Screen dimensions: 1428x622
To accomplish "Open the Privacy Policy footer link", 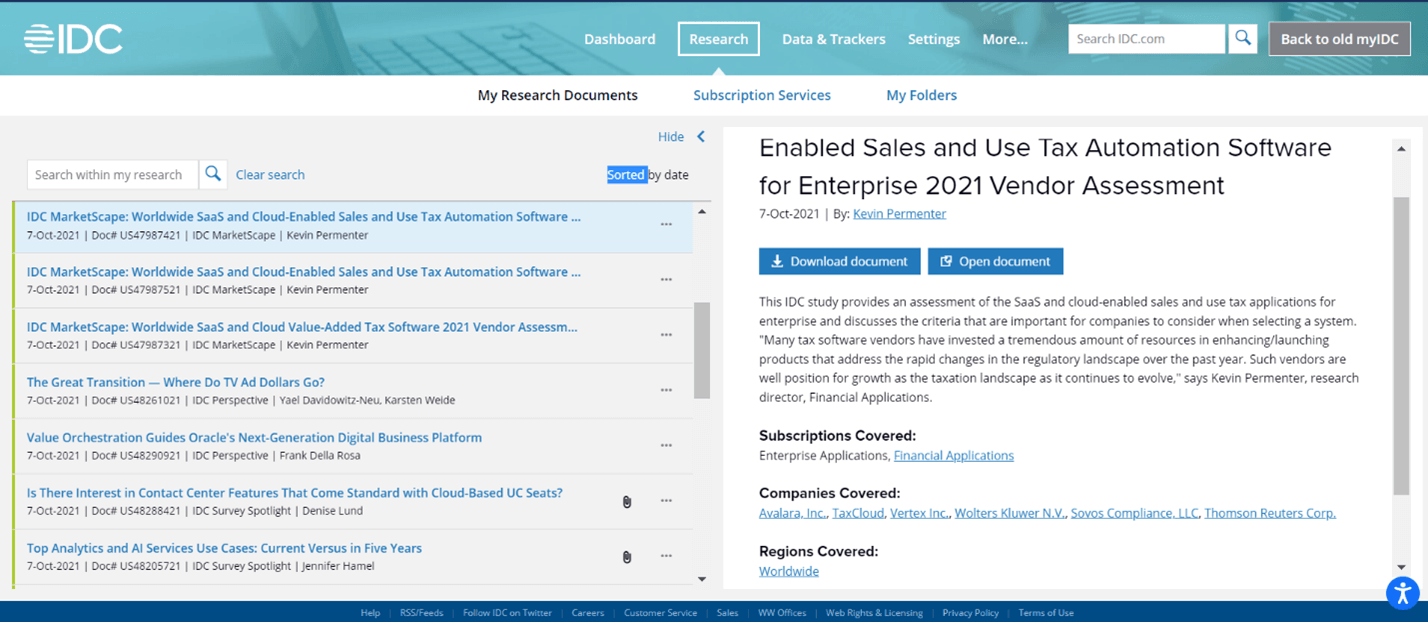I will pyautogui.click(x=970, y=613).
